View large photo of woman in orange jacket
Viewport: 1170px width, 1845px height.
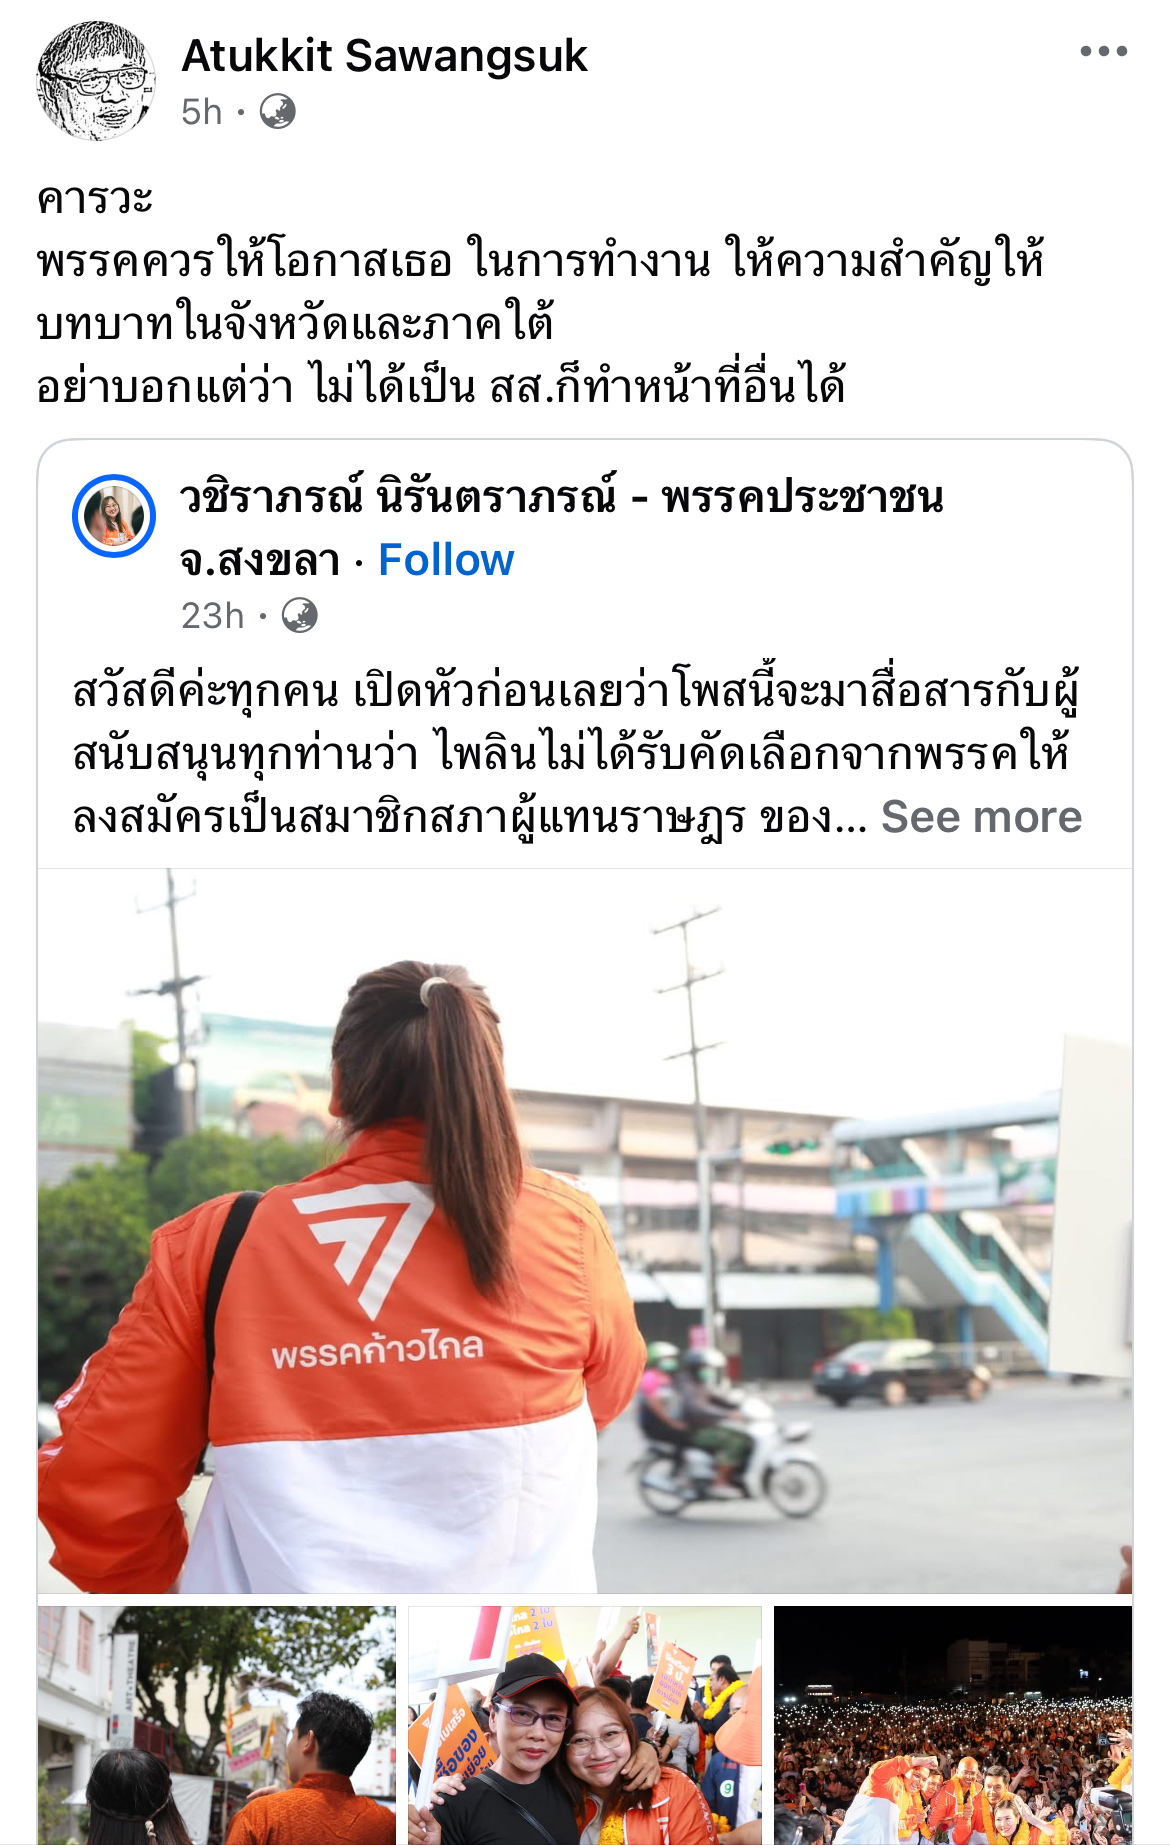click(x=585, y=1231)
